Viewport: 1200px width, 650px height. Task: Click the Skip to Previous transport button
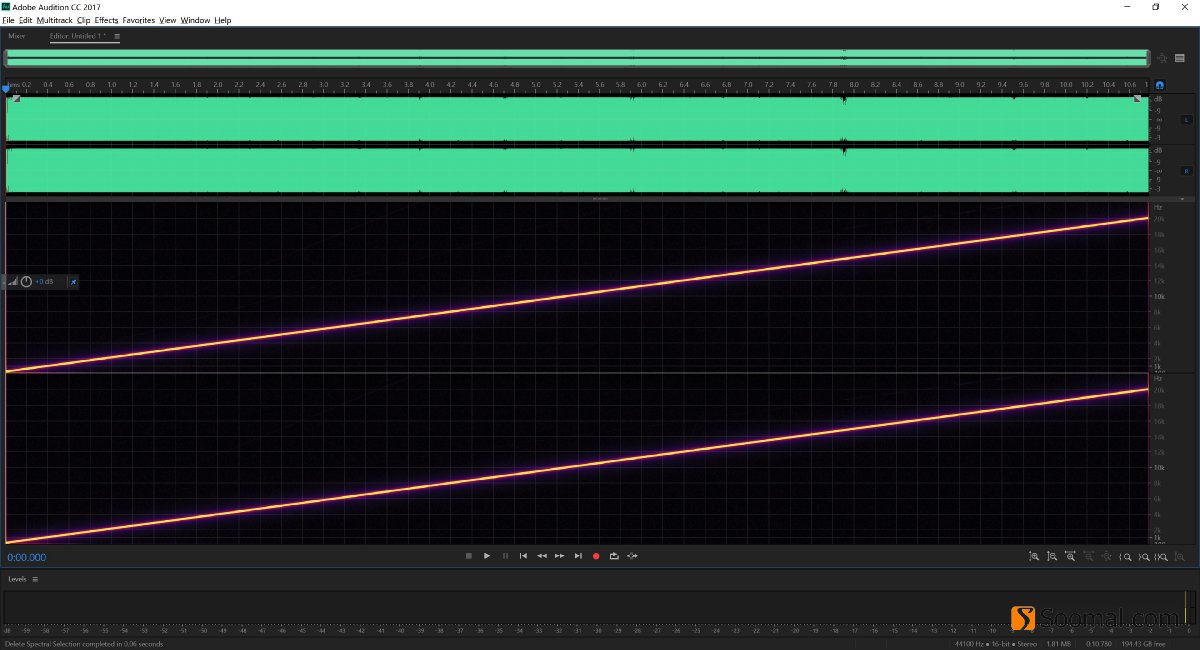(523, 556)
